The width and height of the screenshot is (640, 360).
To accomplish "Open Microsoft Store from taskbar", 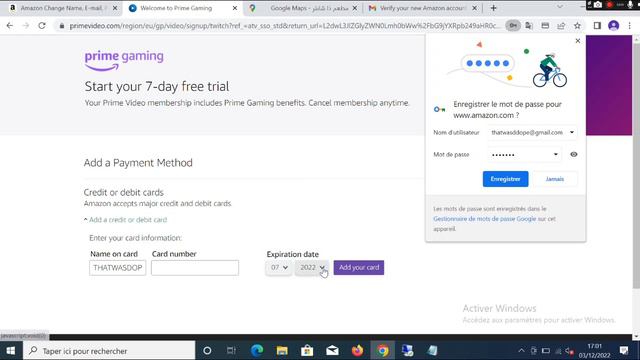I will click(307, 351).
